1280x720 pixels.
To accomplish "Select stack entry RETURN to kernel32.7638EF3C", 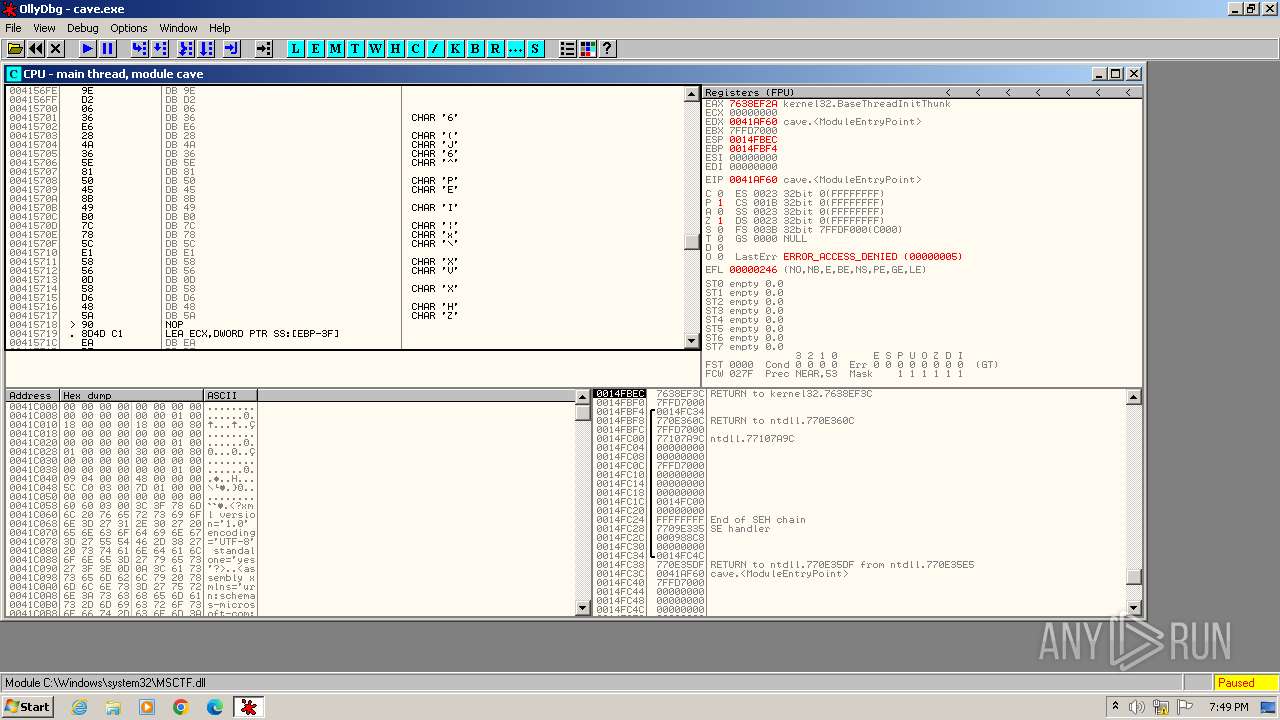I will point(791,394).
